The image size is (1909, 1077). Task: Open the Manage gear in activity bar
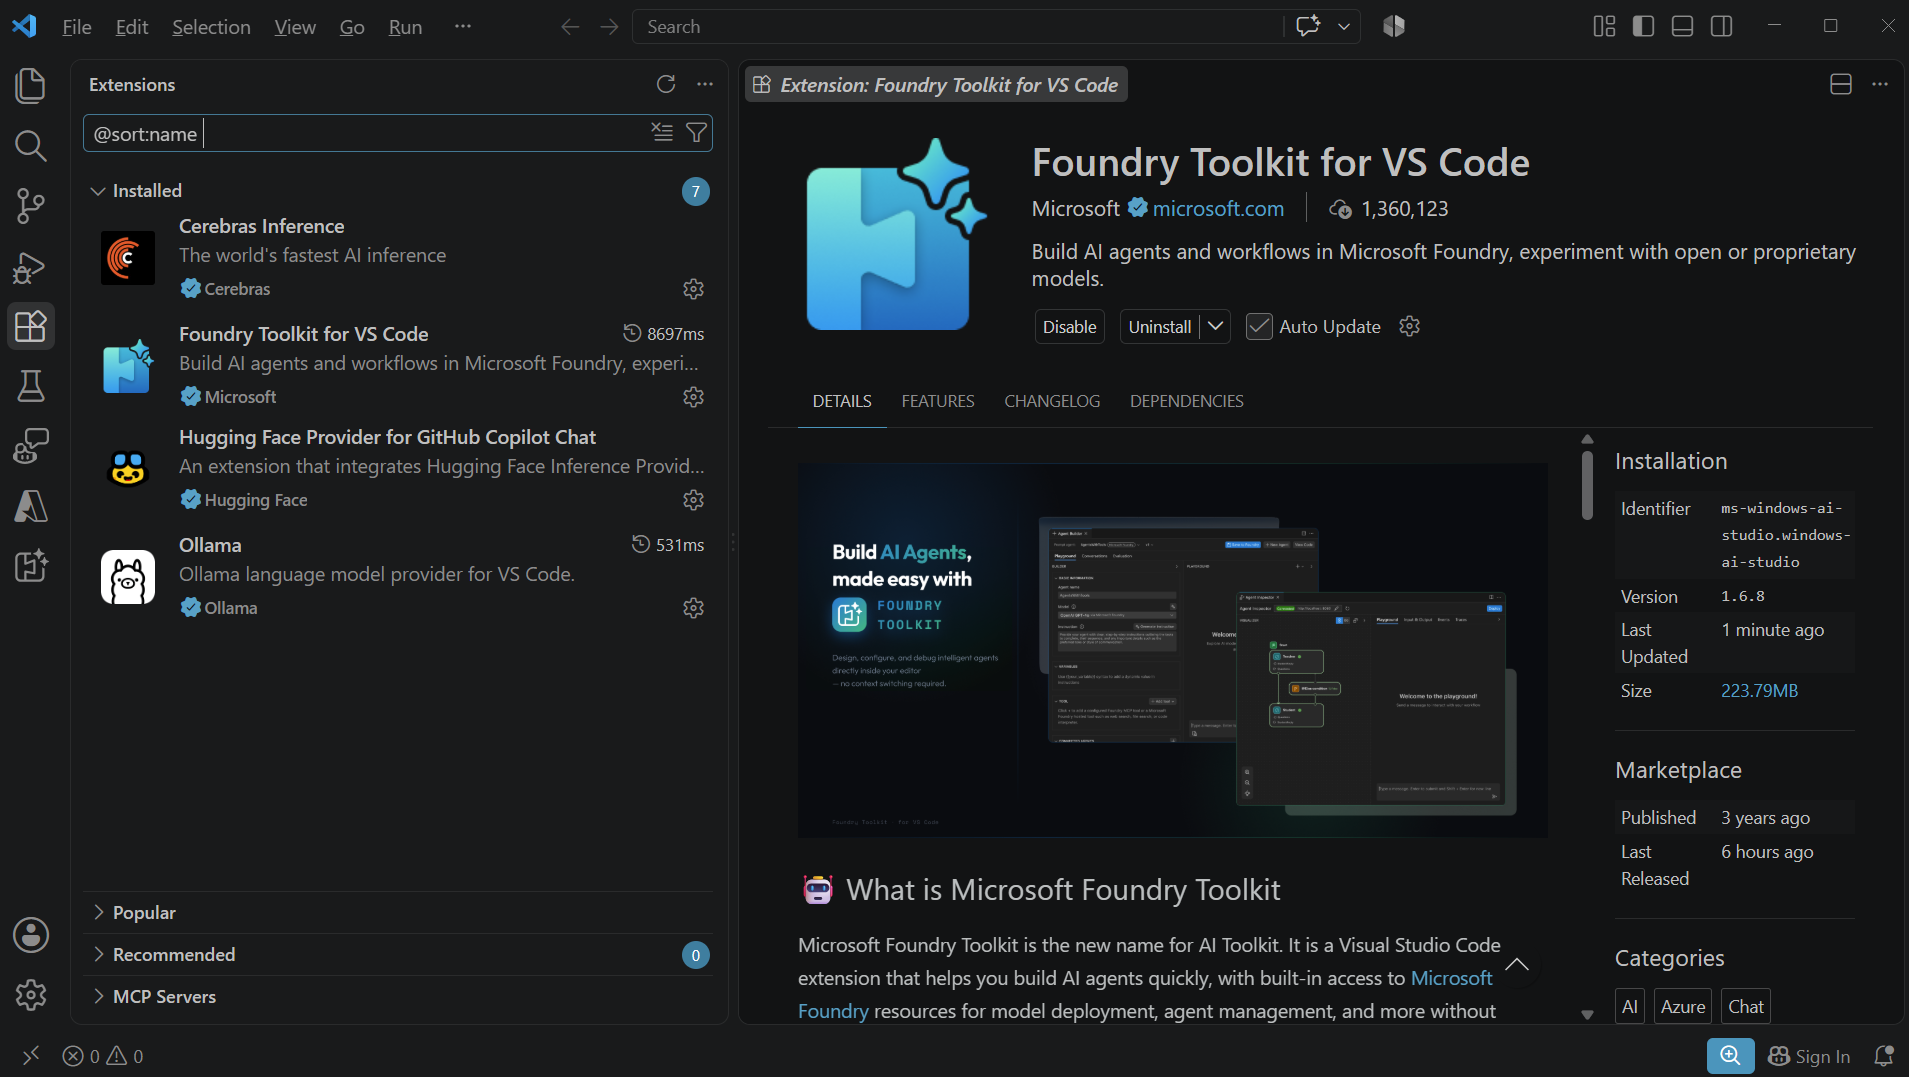pos(31,995)
